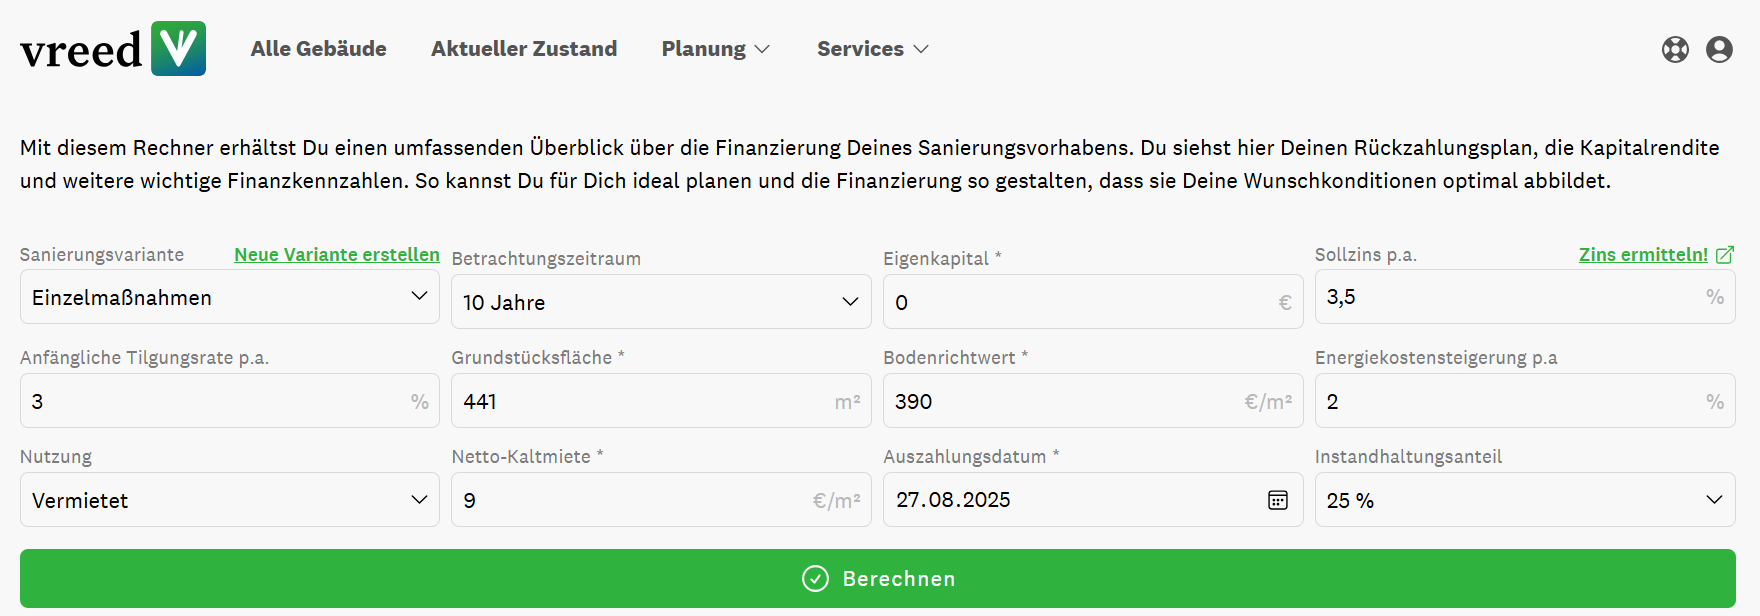Focus the Eigenkapital input field
This screenshot has height=616, width=1760.
point(1080,302)
